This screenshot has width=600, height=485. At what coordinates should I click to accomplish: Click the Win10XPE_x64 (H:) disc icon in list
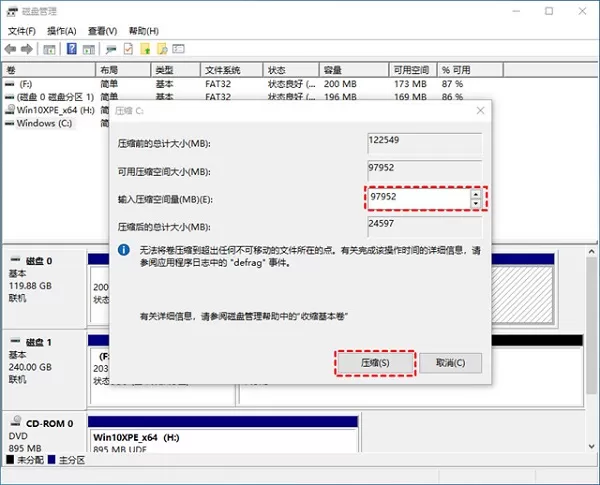click(x=10, y=109)
